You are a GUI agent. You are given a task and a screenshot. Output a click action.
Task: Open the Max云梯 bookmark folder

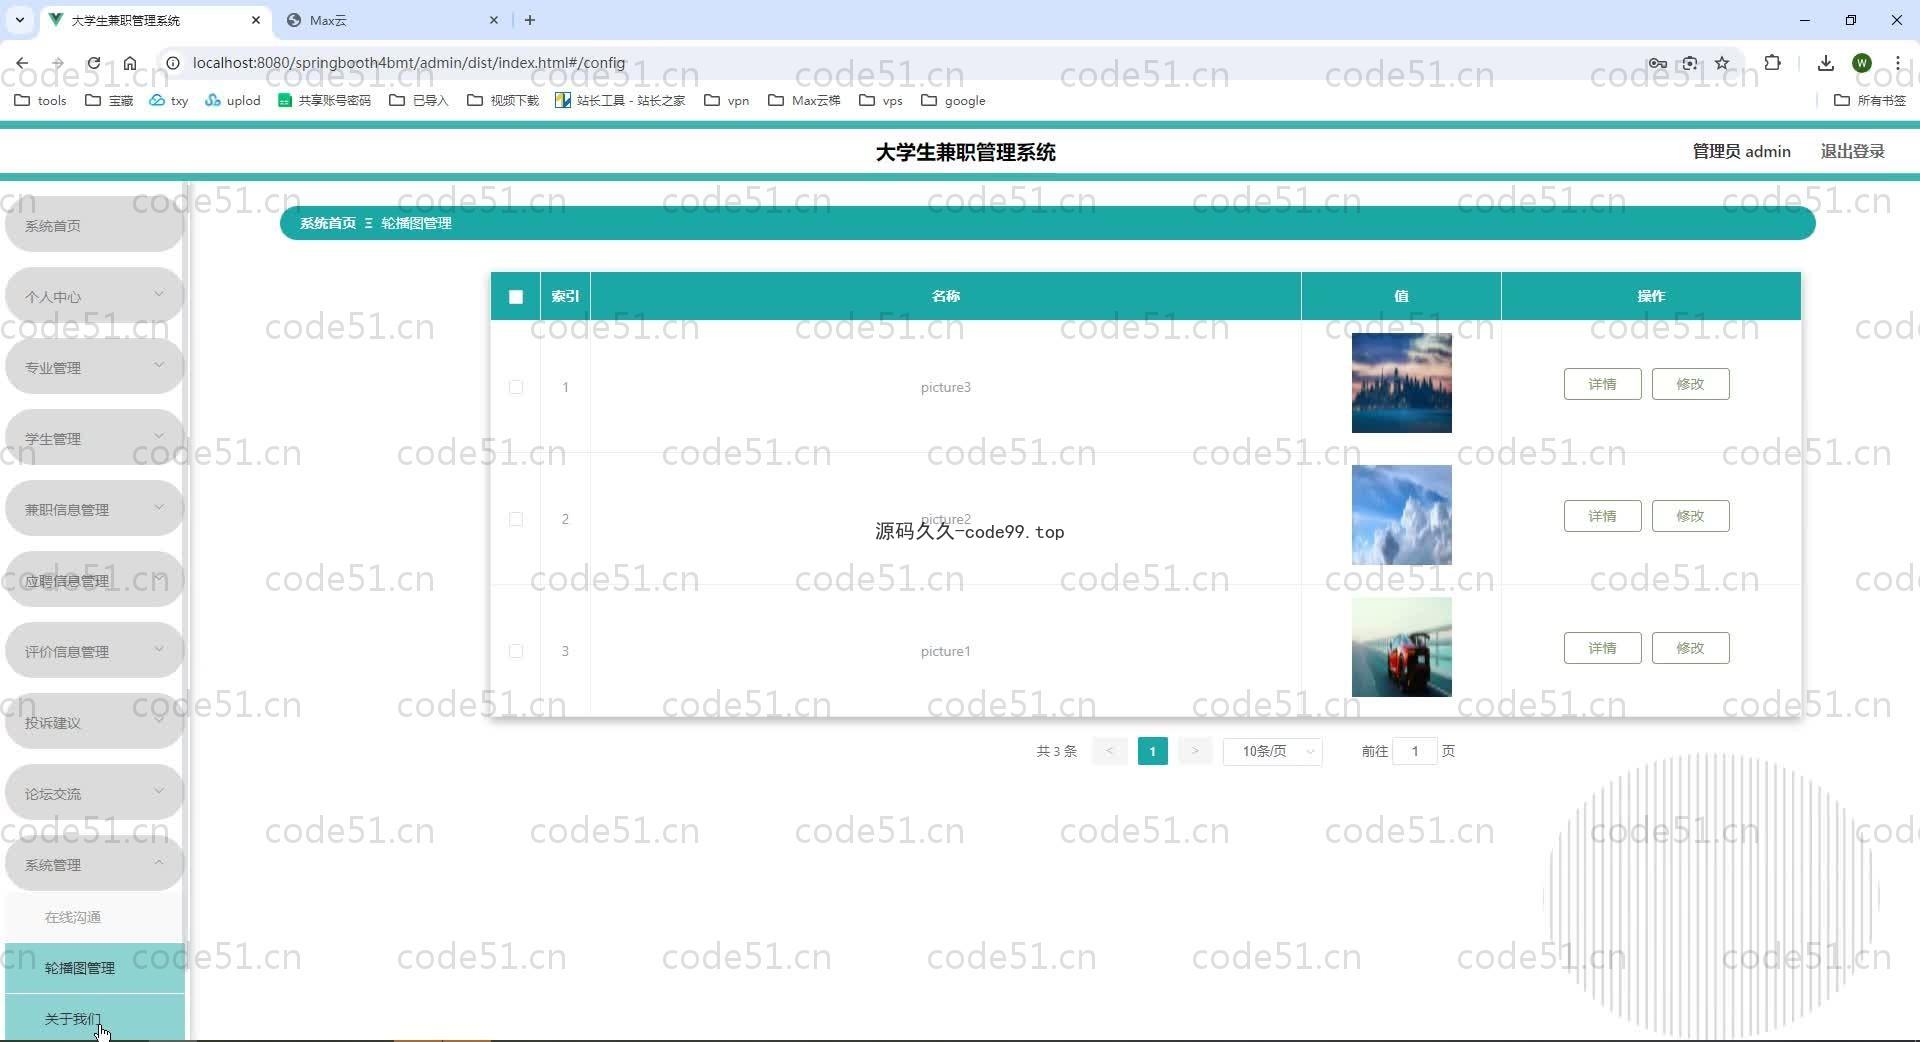[x=804, y=100]
